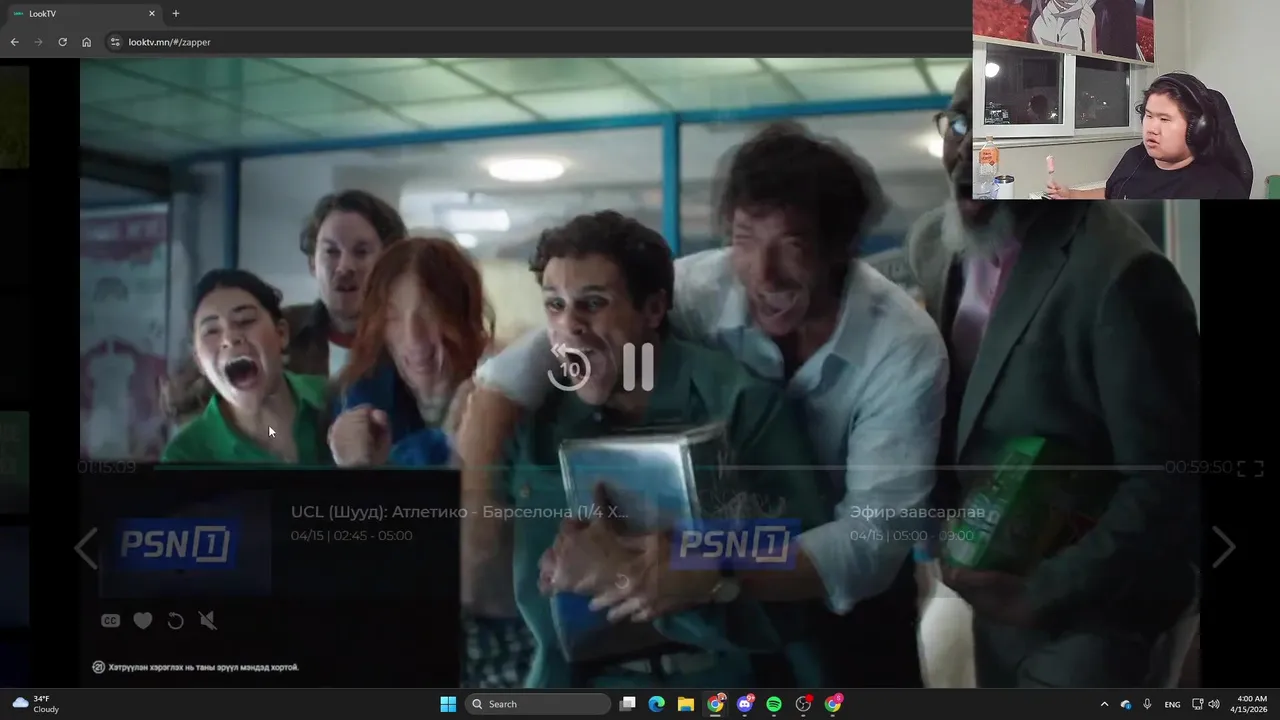
Task: Open weather widget 34°F Cloudy
Action: 36,704
